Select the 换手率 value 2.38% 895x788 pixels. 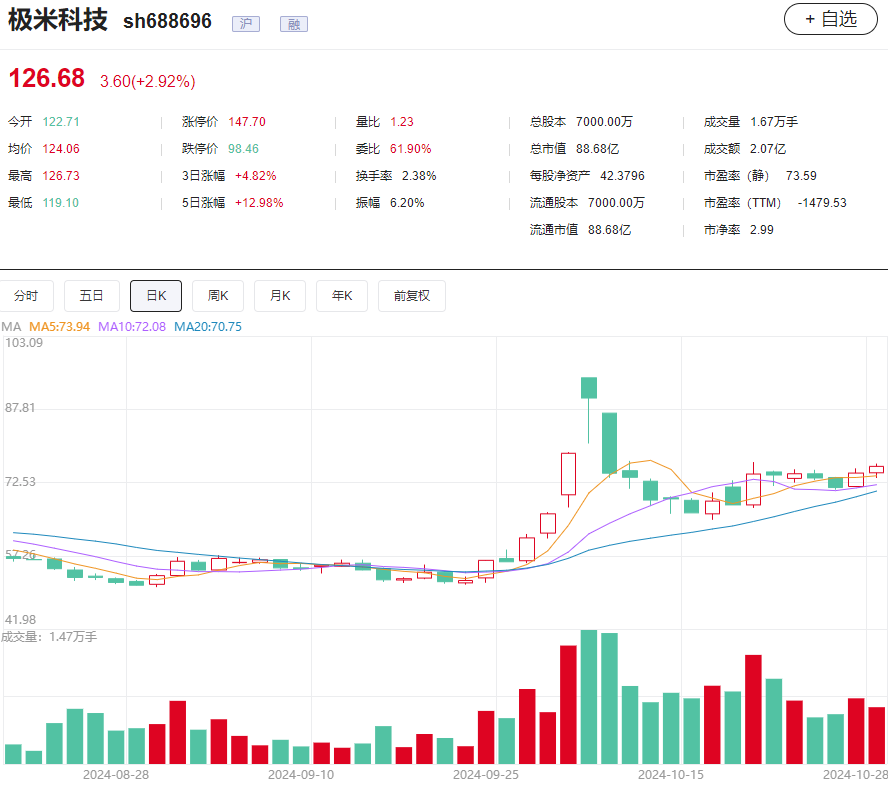coord(419,176)
